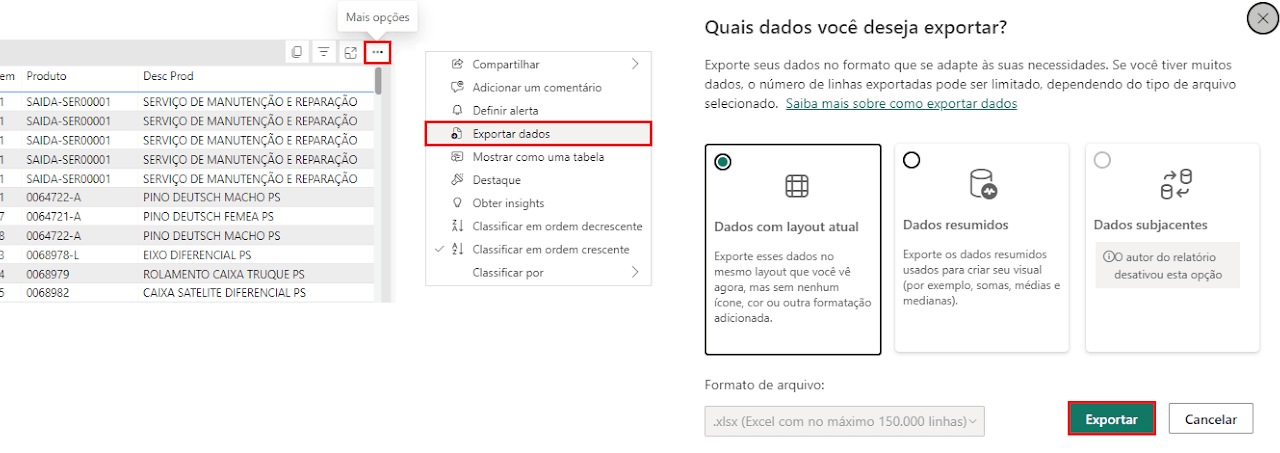Image resolution: width=1280 pixels, height=453 pixels.
Task: Expand the Classificar por submenu
Action: point(539,272)
